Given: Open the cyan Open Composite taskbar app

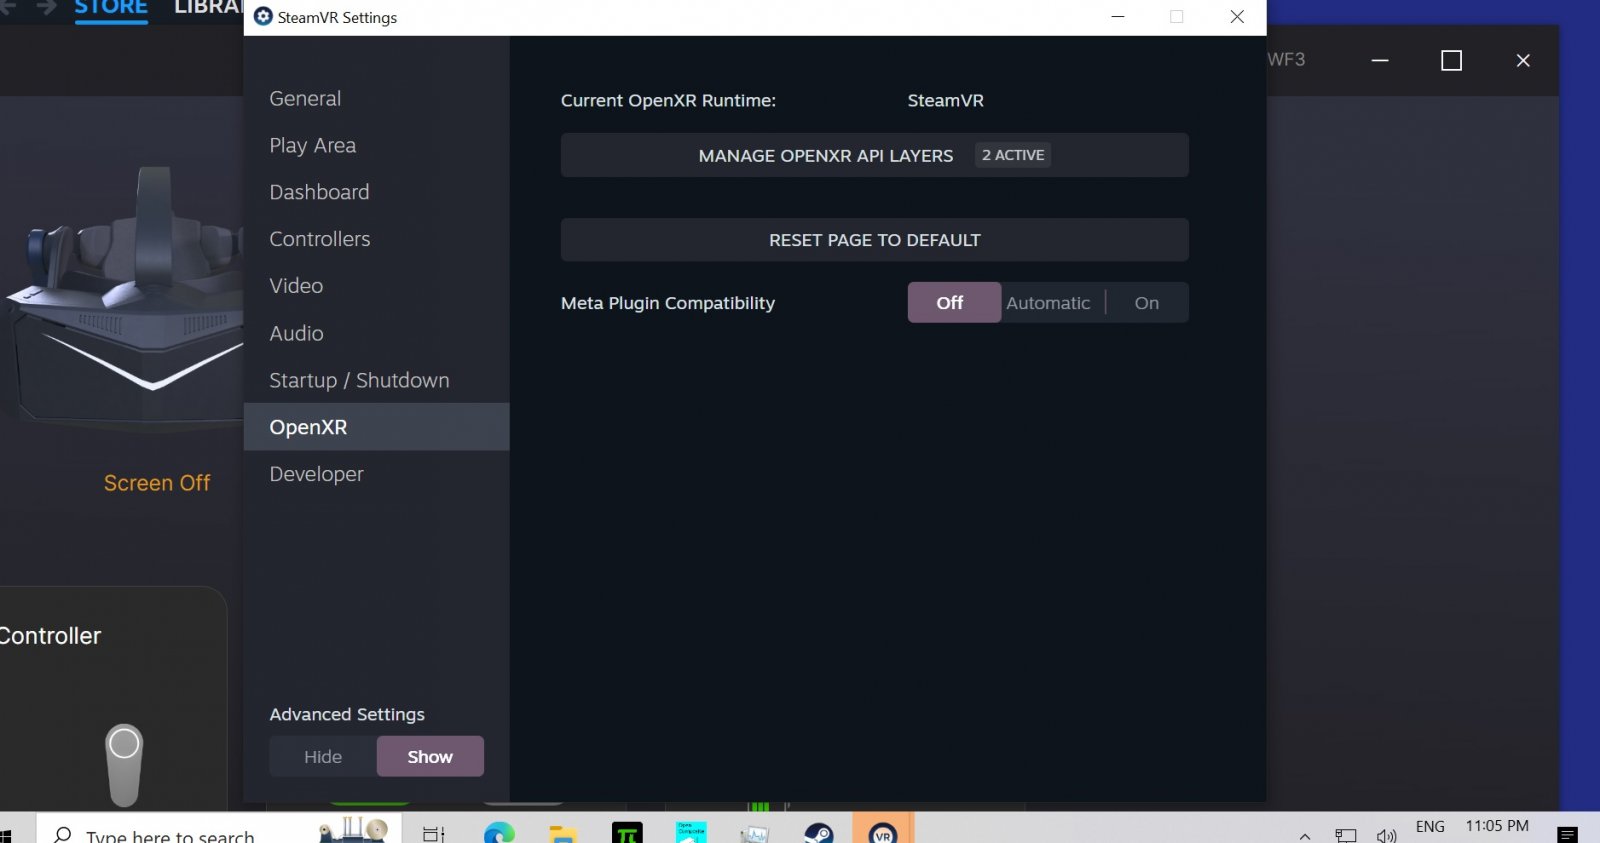Looking at the screenshot, I should point(691,832).
